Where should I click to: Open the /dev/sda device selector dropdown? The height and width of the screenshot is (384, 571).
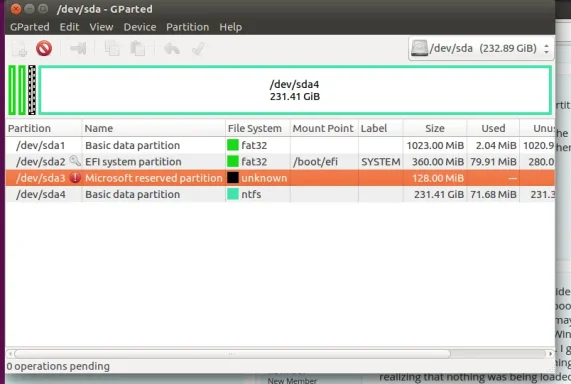(x=481, y=48)
